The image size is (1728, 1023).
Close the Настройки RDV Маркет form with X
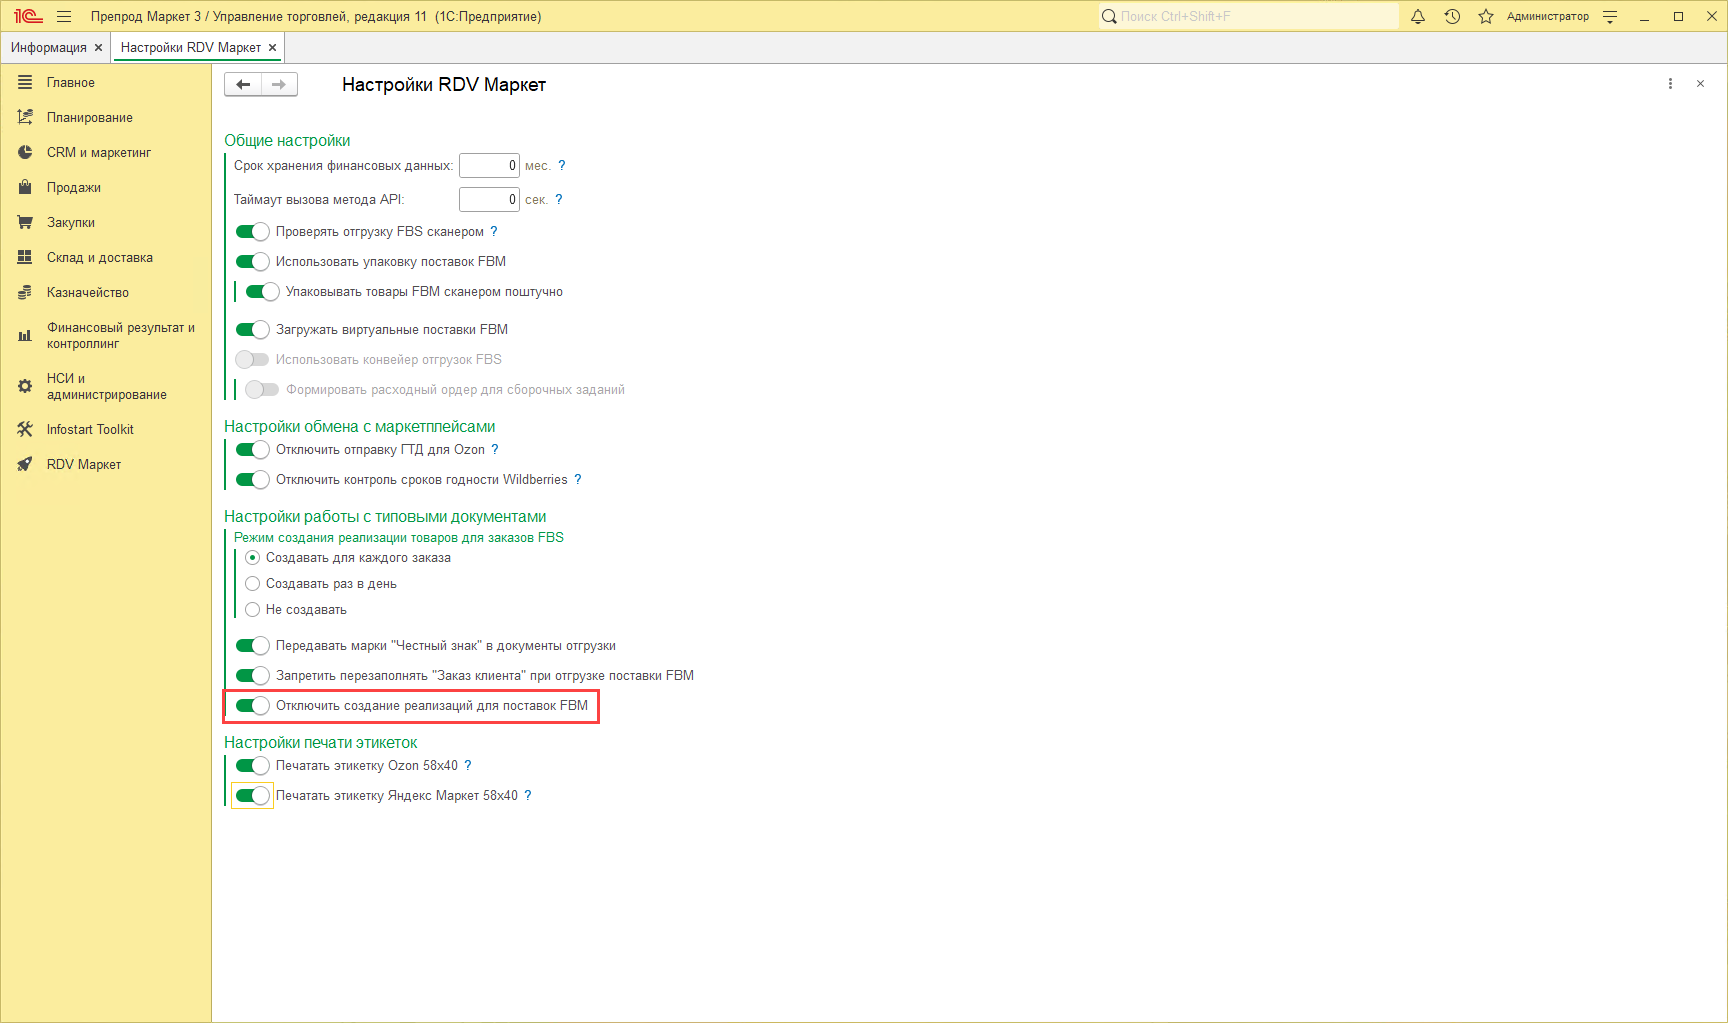(x=1700, y=84)
